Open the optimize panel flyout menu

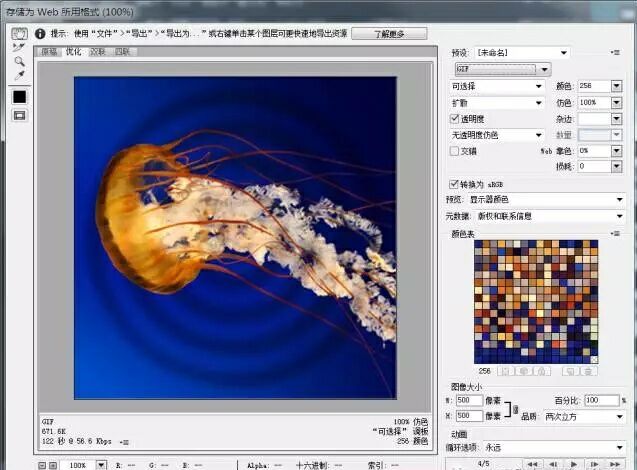tap(615, 52)
